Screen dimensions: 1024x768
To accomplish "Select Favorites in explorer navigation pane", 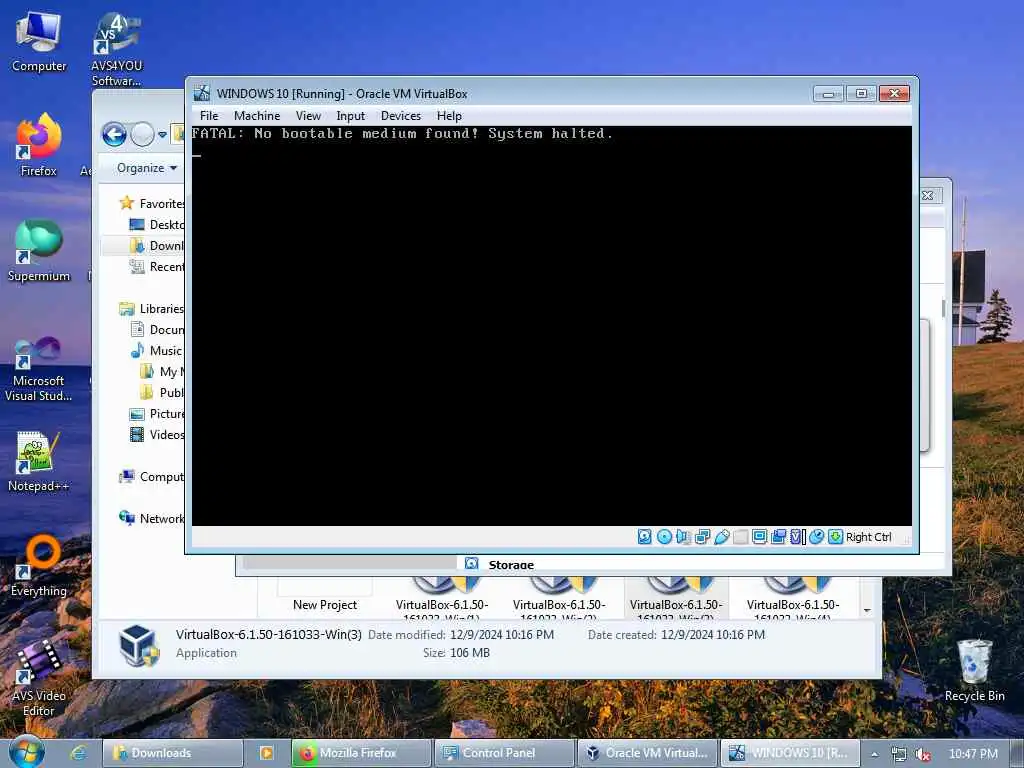I will (x=152, y=203).
